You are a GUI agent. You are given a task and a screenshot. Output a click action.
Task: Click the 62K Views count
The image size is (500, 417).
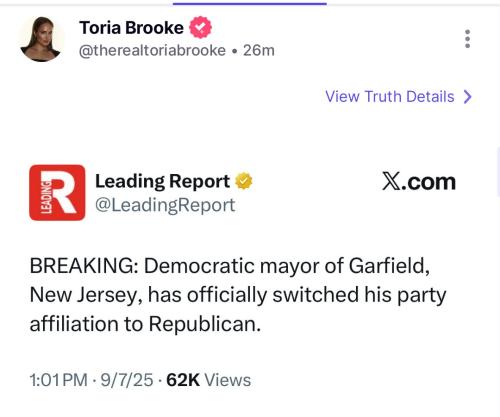point(208,380)
